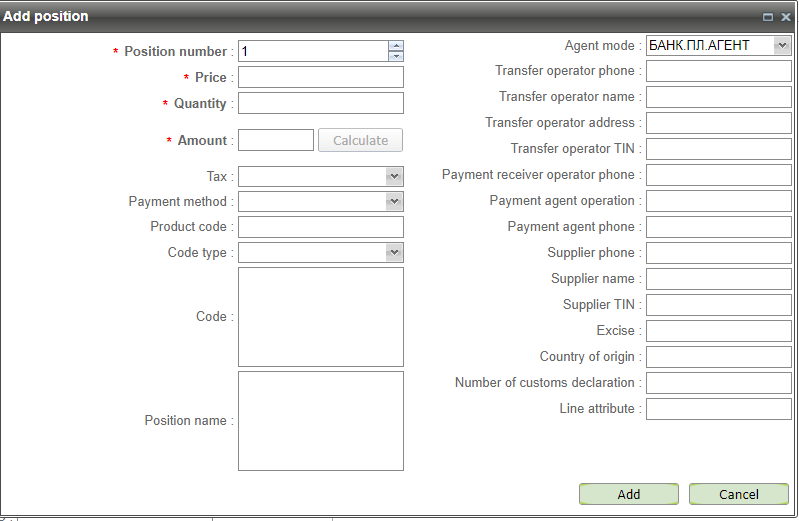Open the Code type dropdown
Image resolution: width=799 pixels, height=521 pixels.
[394, 253]
